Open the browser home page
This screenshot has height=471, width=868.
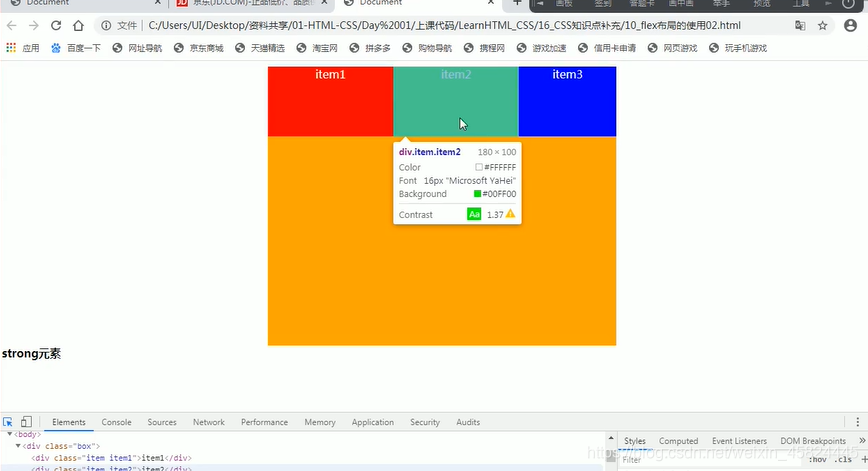click(78, 25)
